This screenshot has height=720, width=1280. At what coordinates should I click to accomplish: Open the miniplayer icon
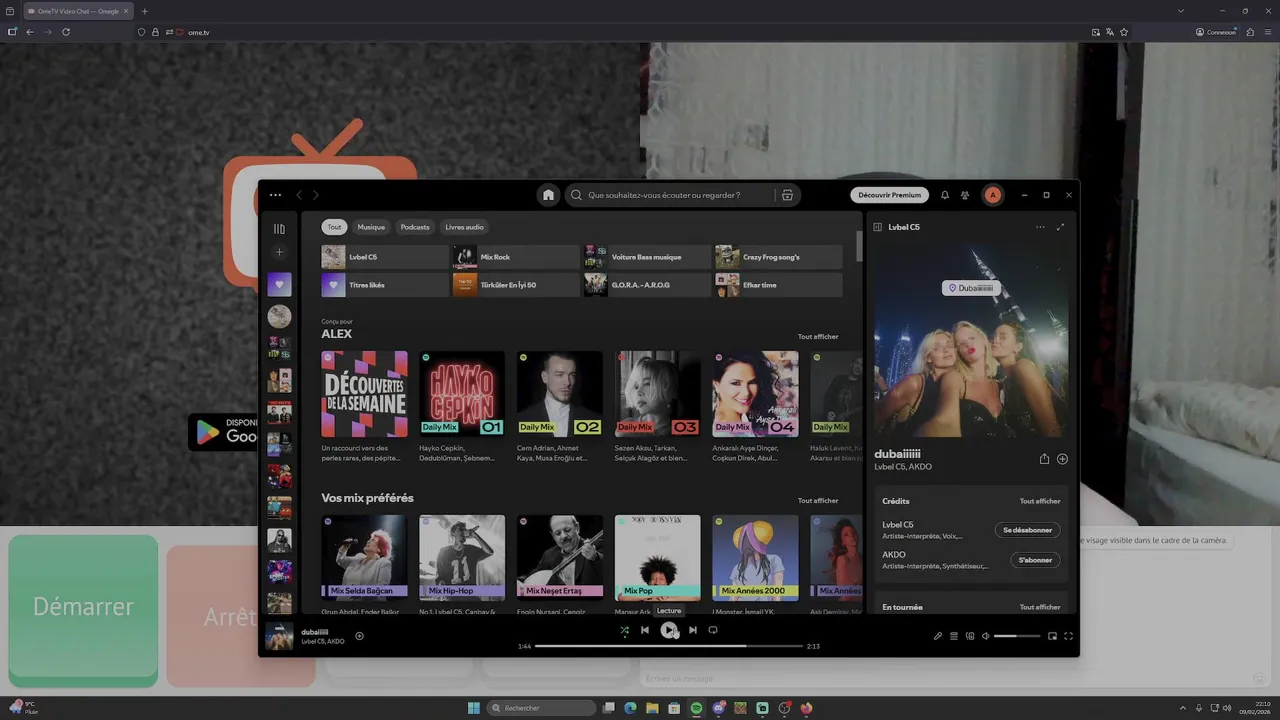[x=1052, y=636]
